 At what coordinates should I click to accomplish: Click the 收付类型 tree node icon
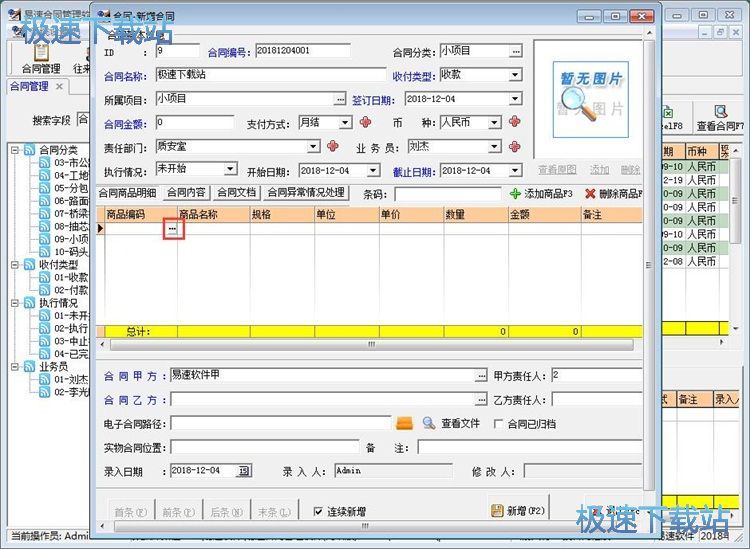[30, 264]
